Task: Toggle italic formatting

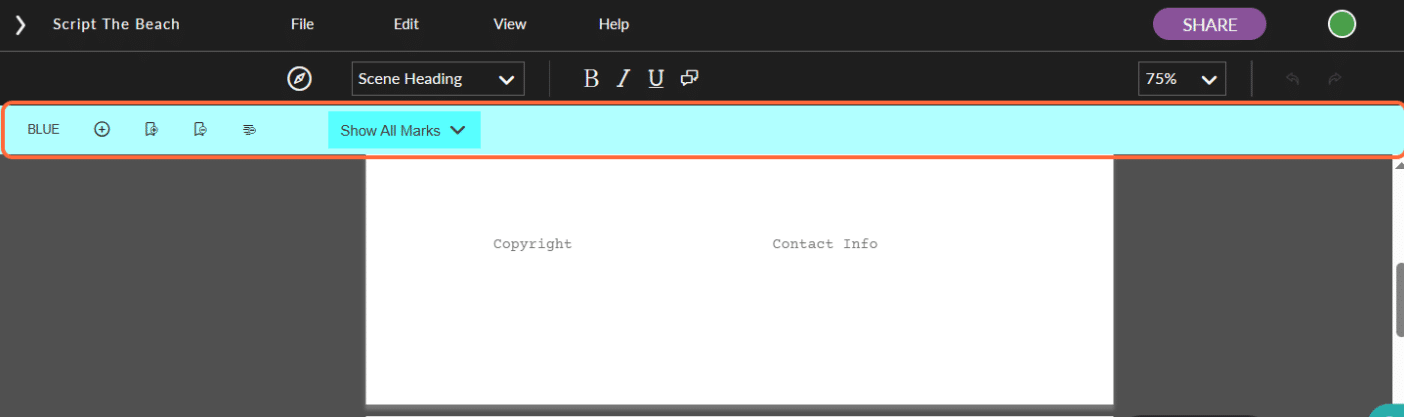Action: pyautogui.click(x=623, y=79)
